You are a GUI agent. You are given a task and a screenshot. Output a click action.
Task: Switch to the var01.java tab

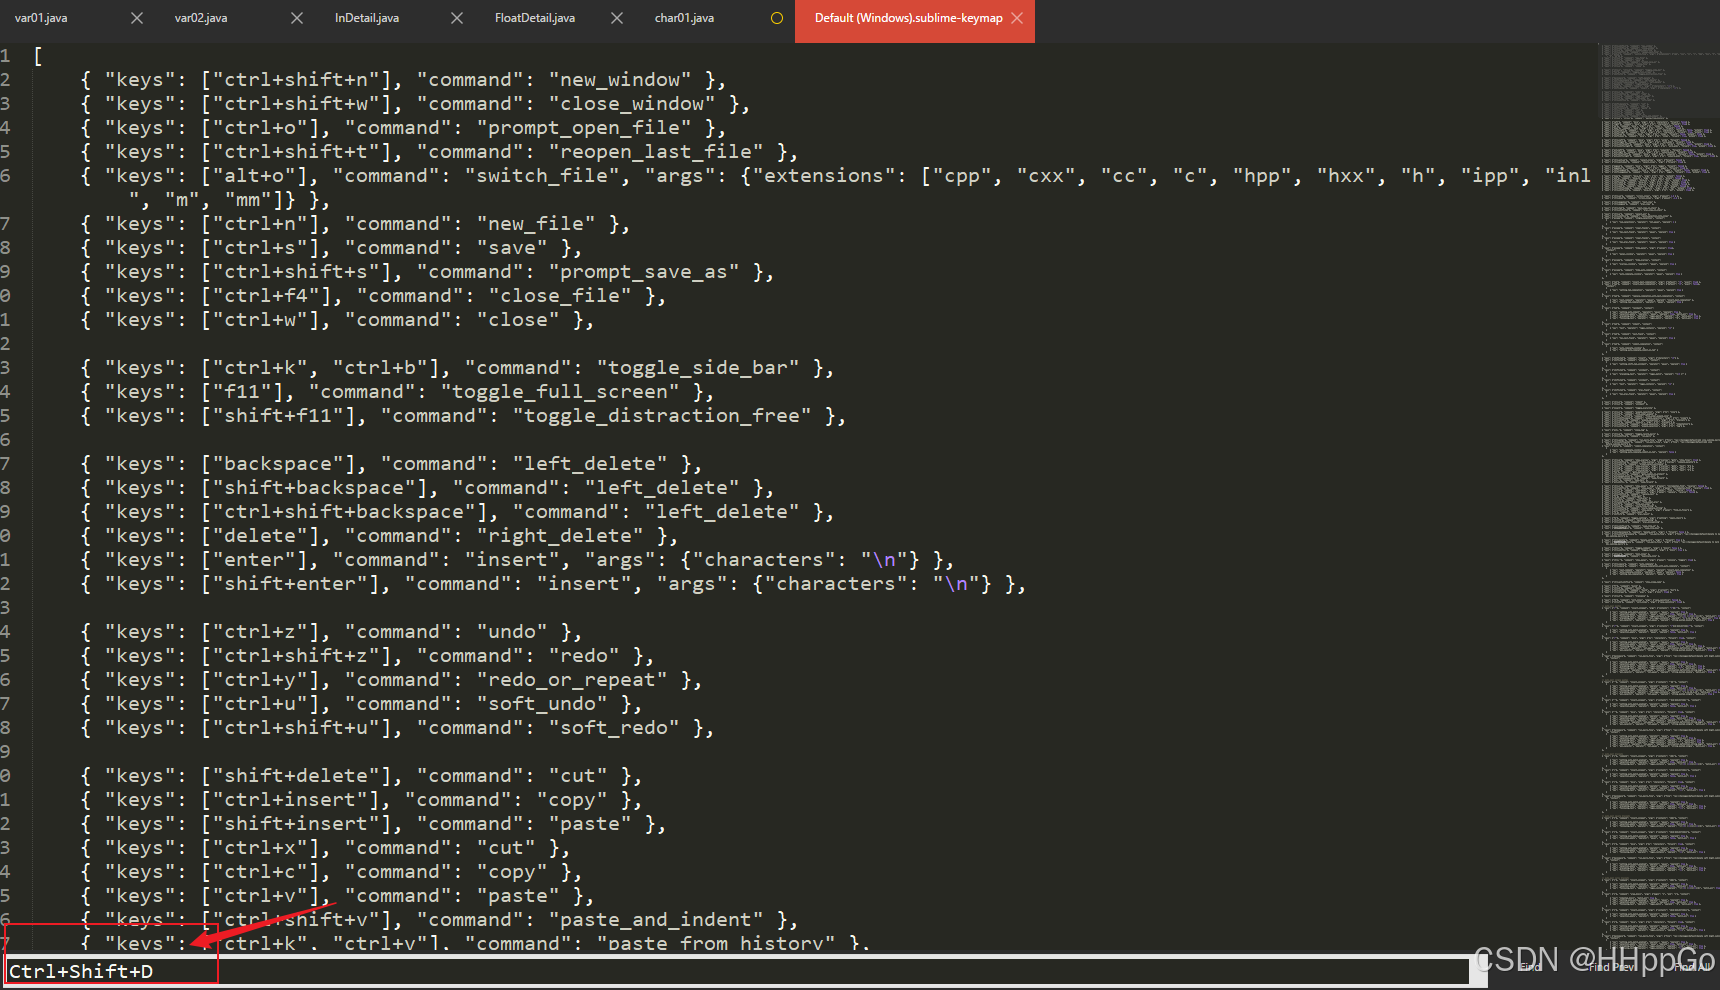[x=41, y=18]
